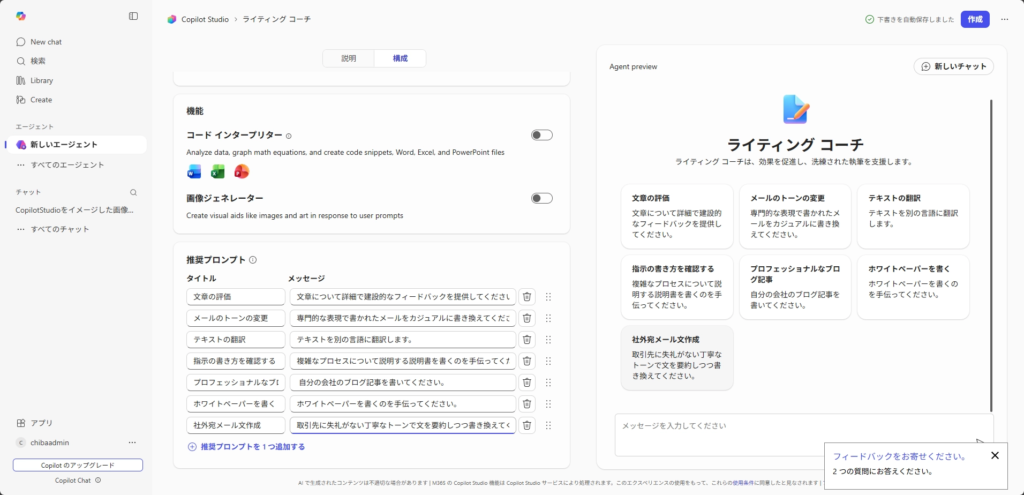The image size is (1024, 495).
Task: Delete the 文章の評価 prompt row
Action: (x=527, y=297)
